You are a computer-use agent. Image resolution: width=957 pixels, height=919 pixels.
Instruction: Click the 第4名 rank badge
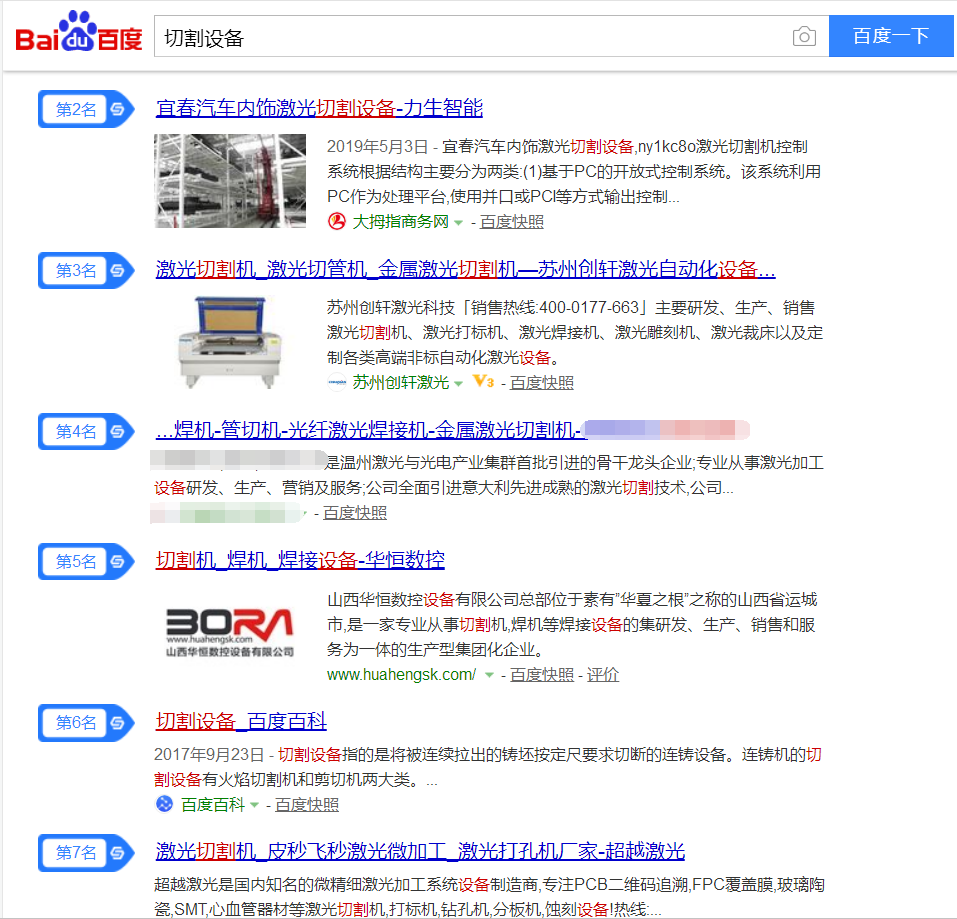(x=86, y=431)
